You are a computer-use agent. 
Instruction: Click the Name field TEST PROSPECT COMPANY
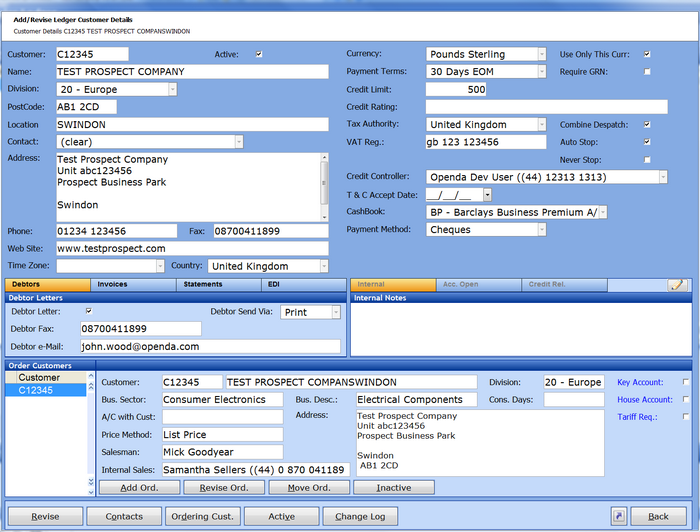tap(192, 71)
